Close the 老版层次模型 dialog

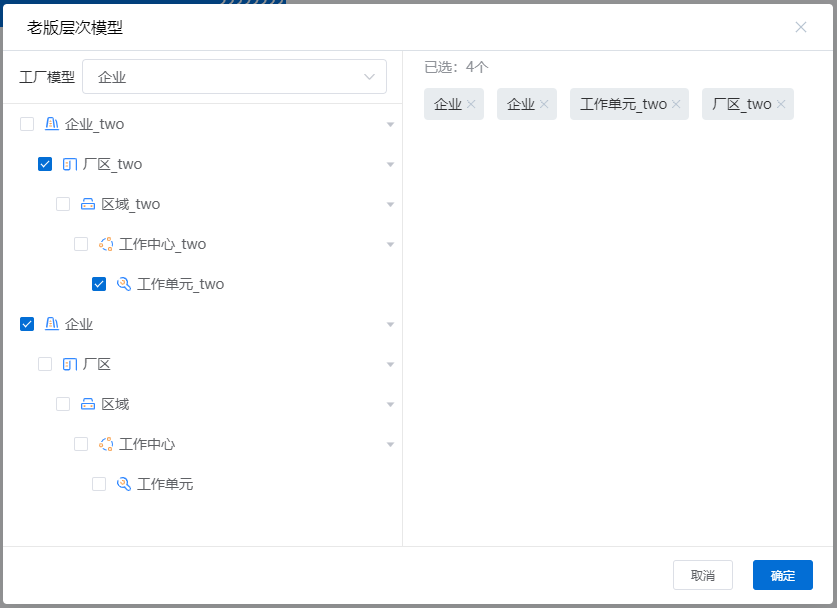pyautogui.click(x=801, y=27)
